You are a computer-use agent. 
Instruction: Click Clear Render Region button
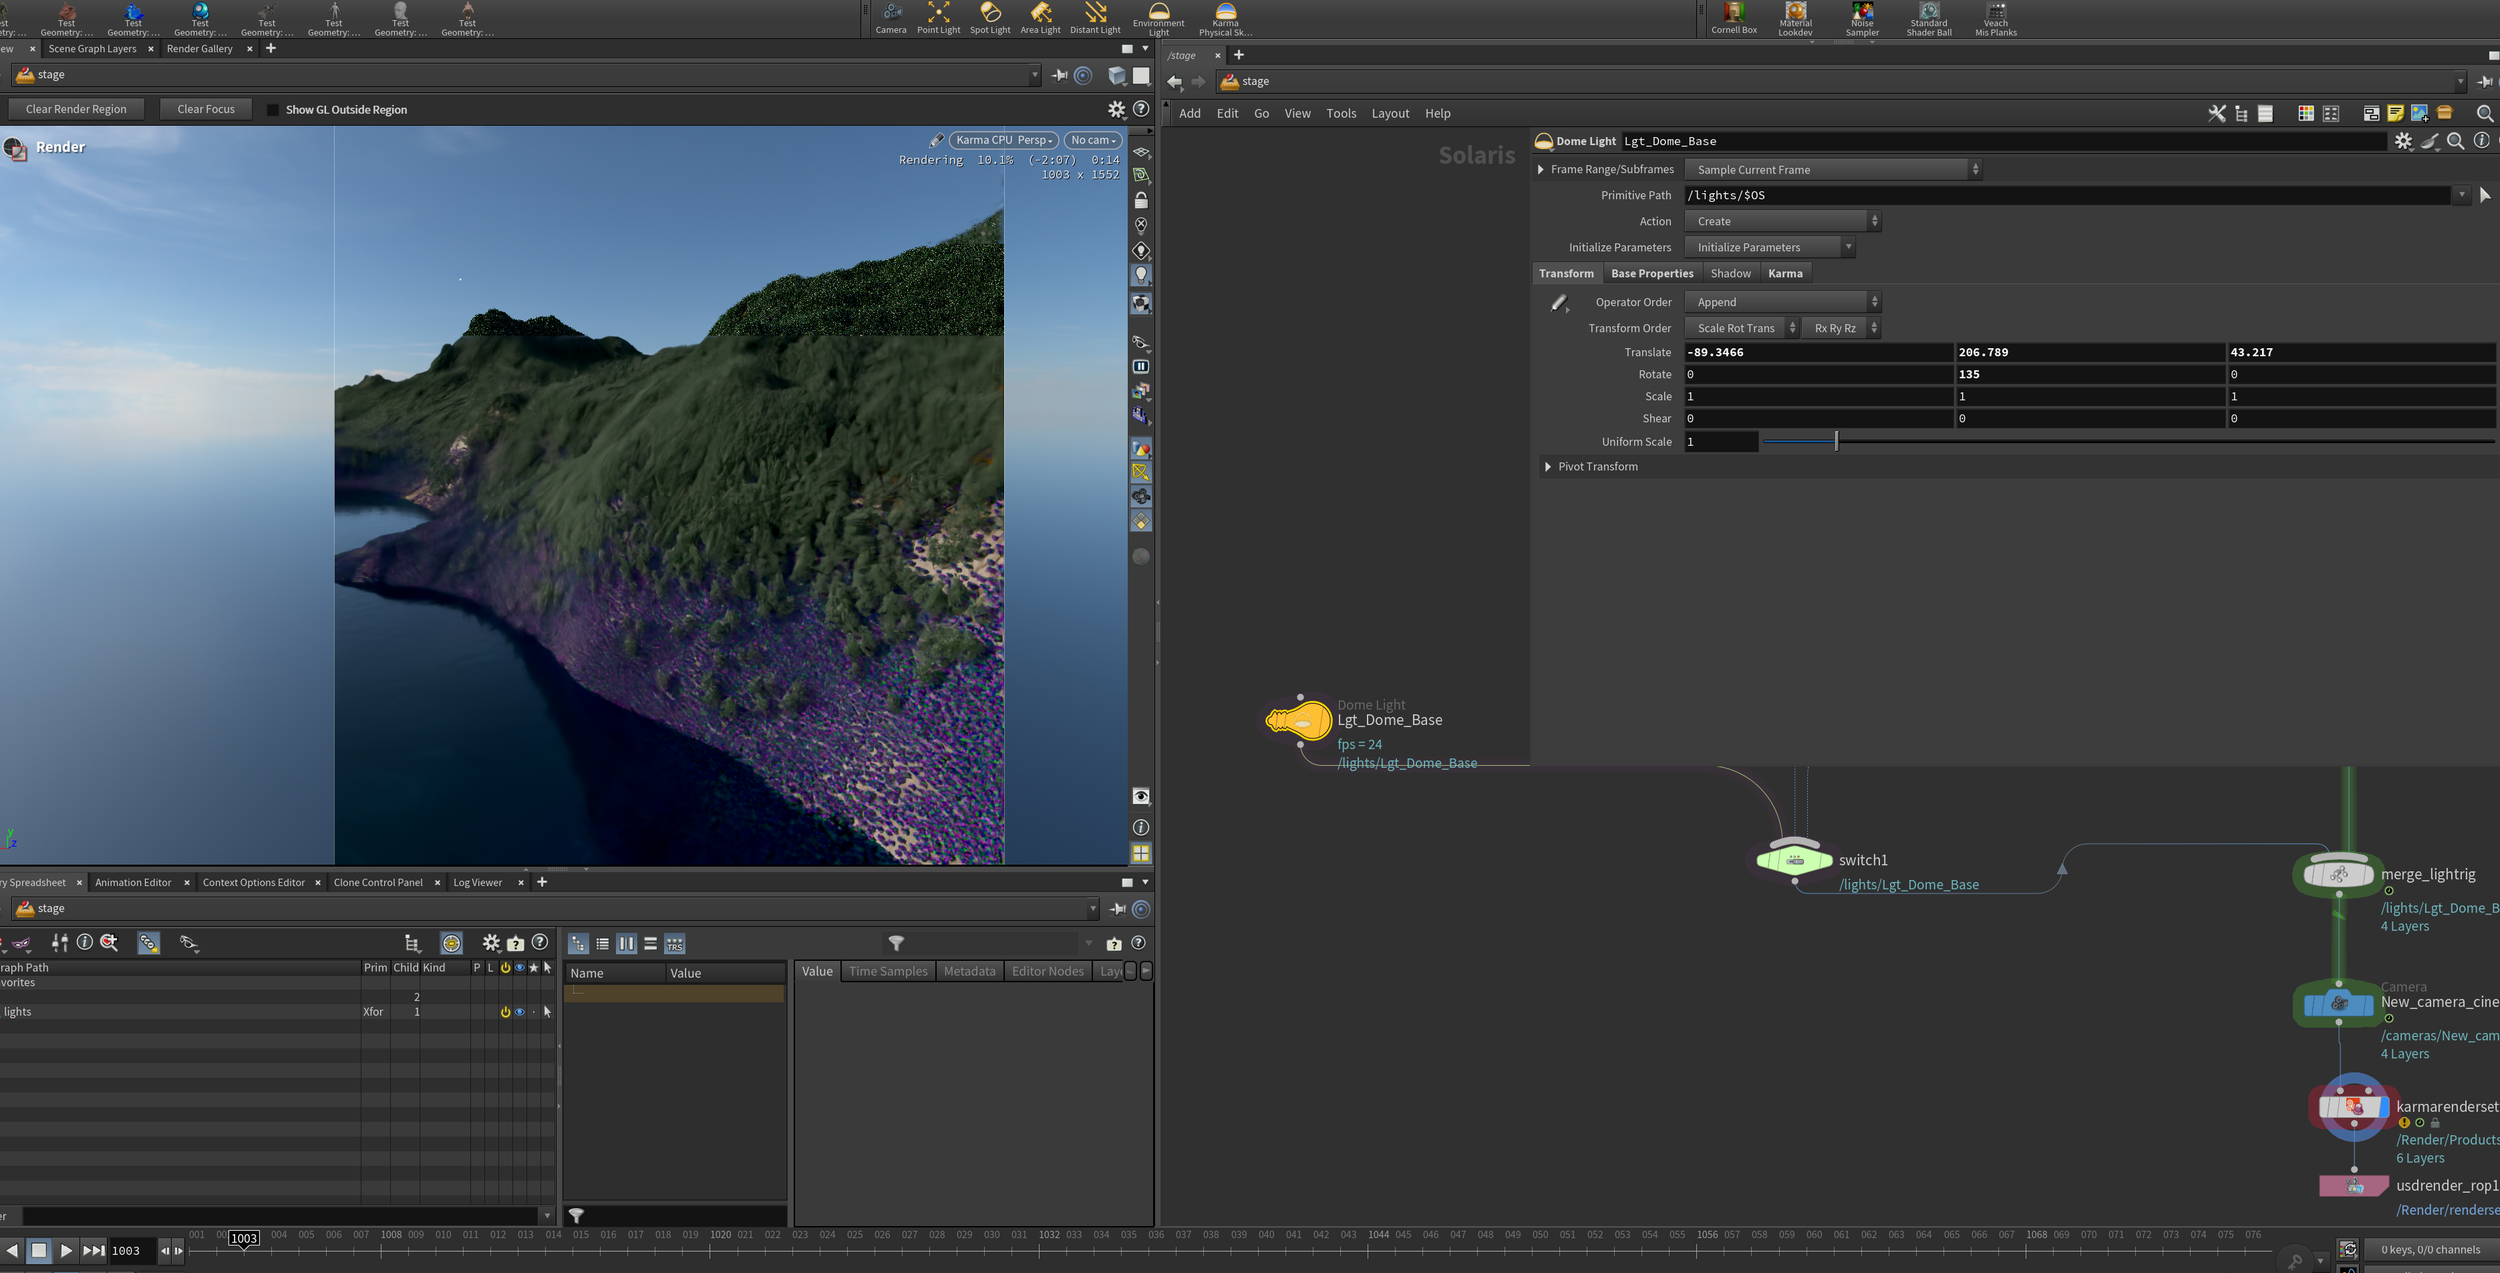(76, 109)
